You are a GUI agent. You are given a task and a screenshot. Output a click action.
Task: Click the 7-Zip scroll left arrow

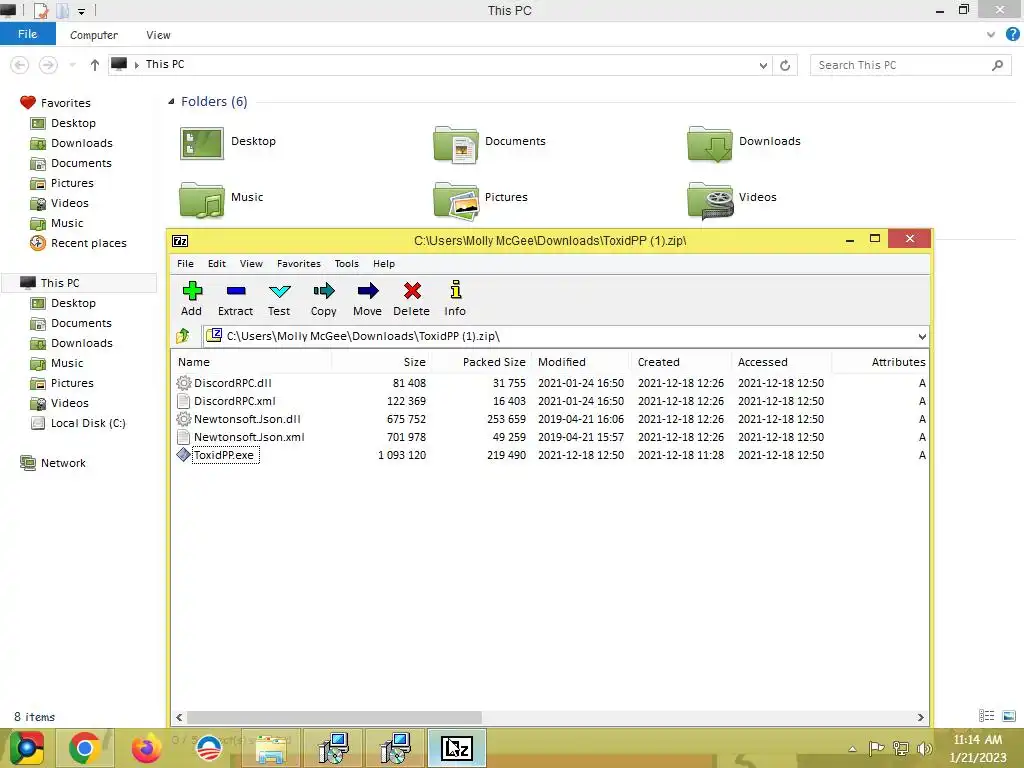pos(180,717)
